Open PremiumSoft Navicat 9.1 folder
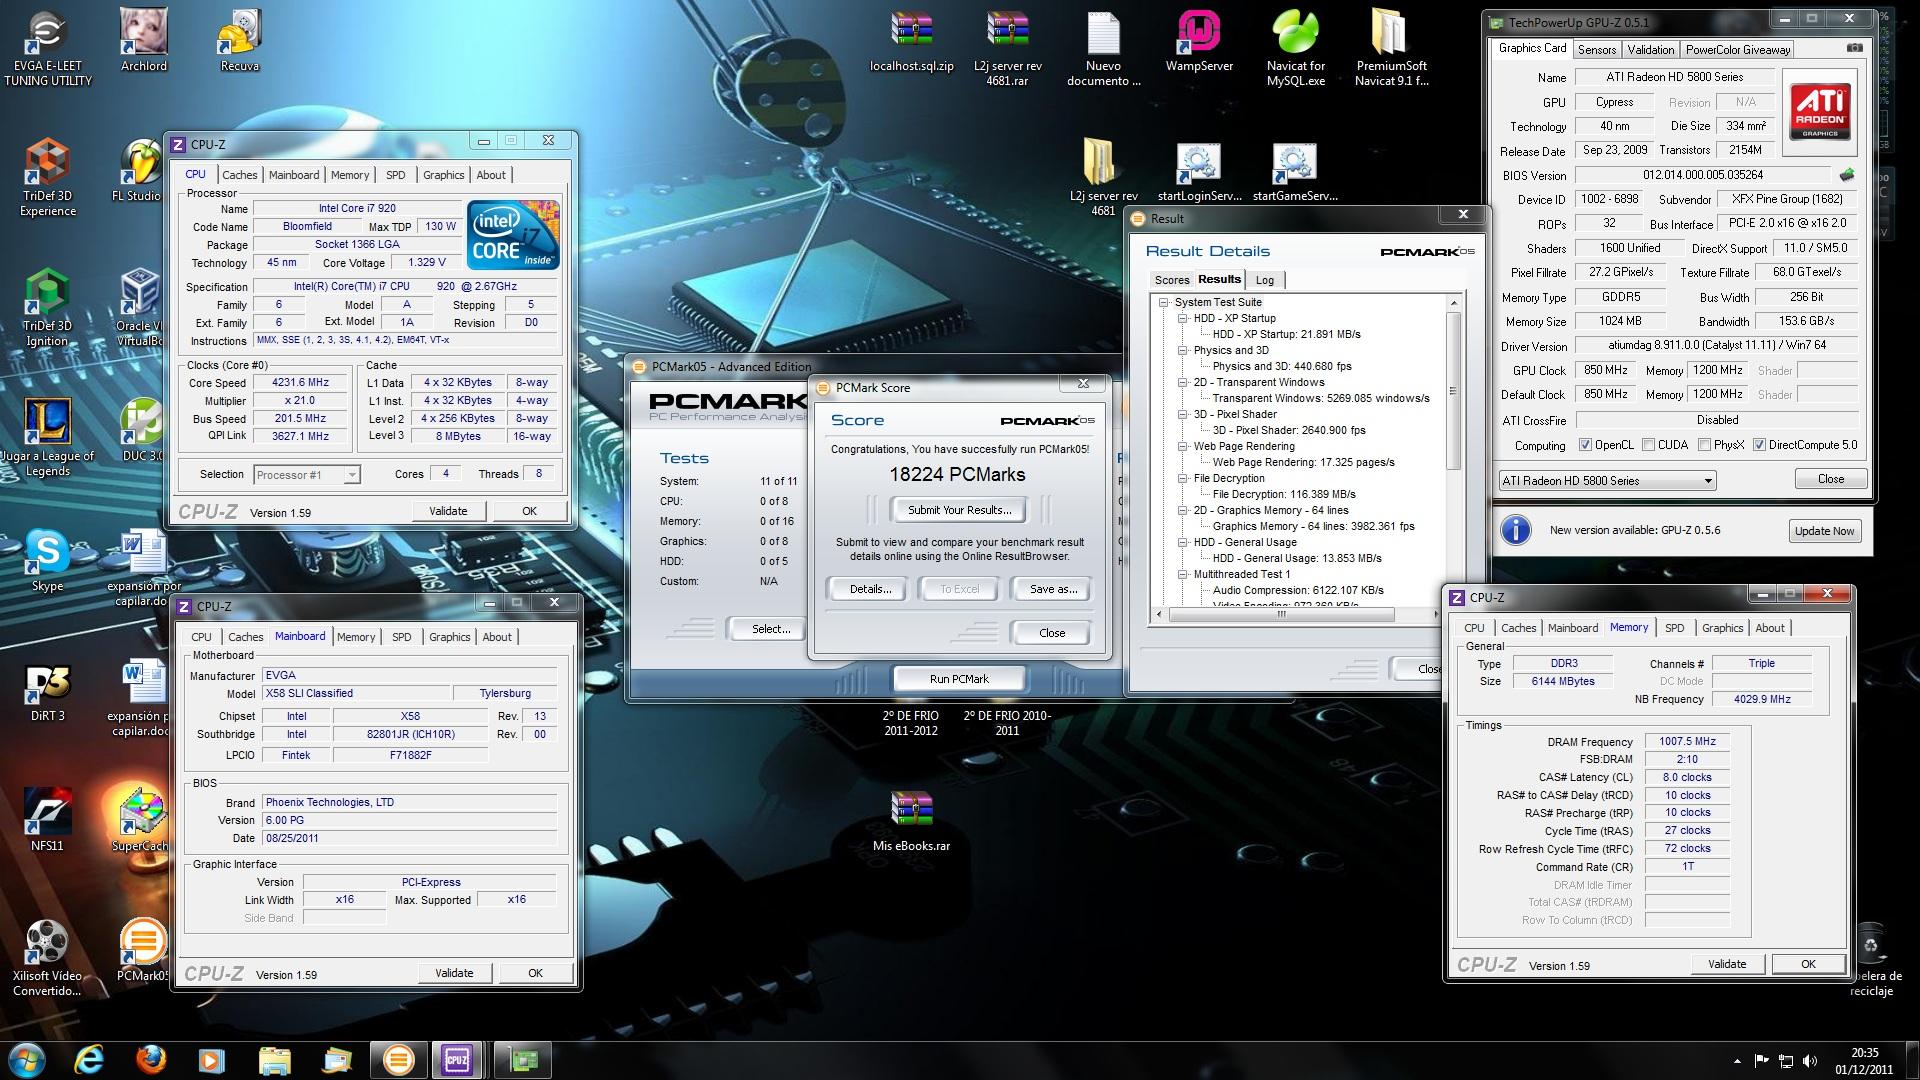 point(1391,47)
